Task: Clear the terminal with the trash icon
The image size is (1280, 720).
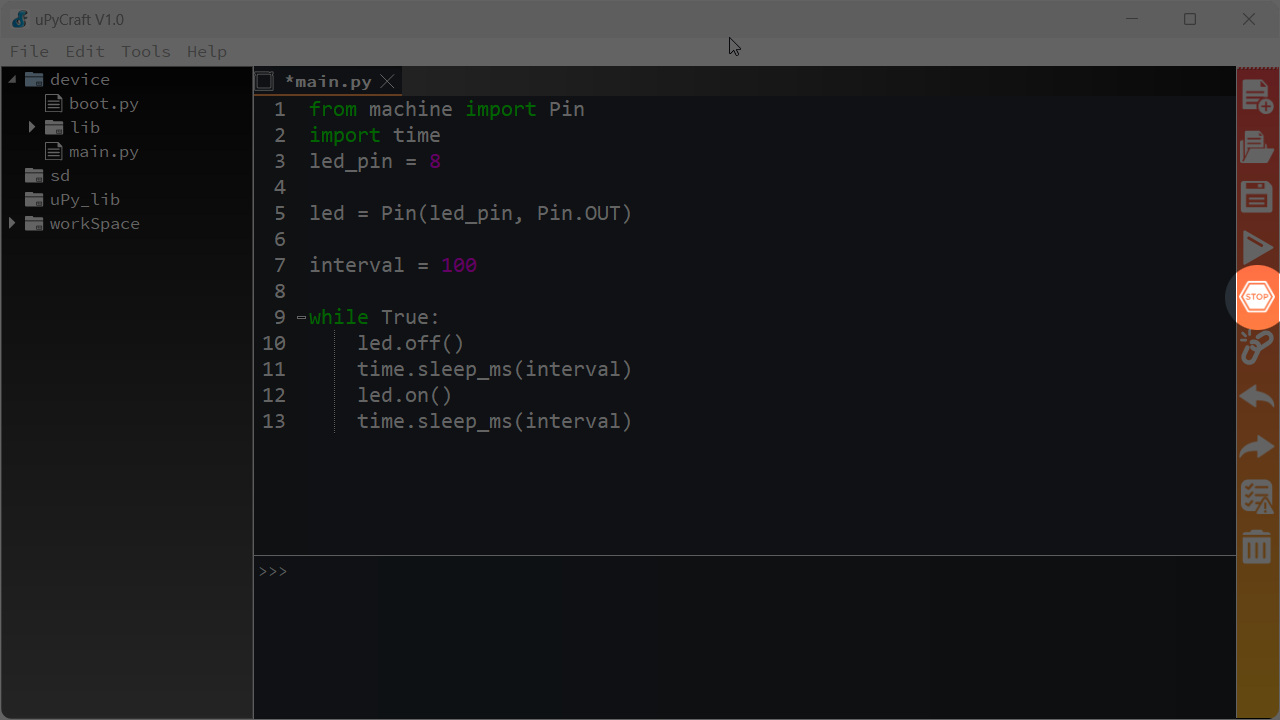Action: (1257, 546)
